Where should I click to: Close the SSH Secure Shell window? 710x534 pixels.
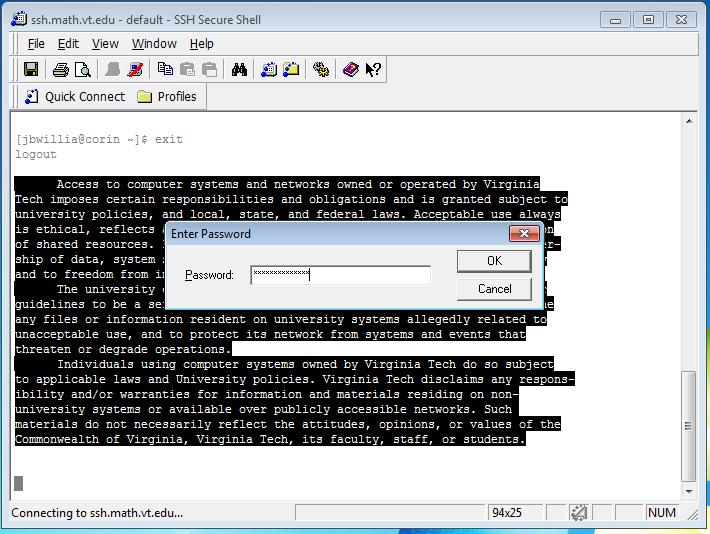681,20
